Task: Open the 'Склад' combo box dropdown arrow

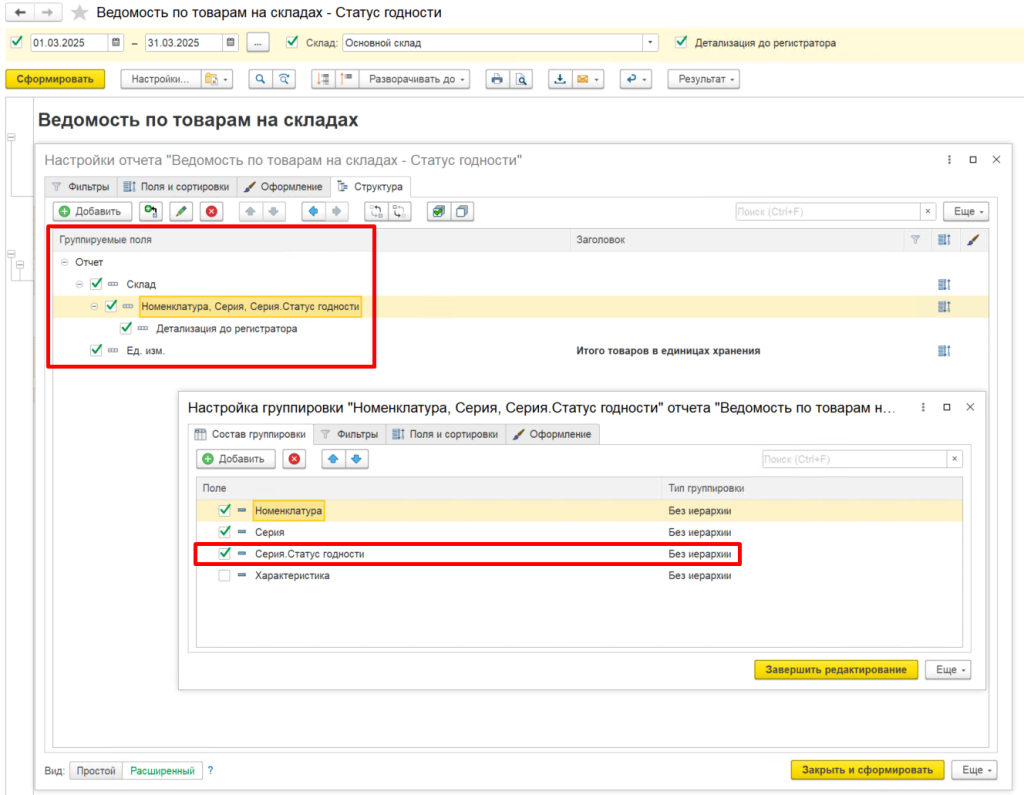Action: pos(650,42)
